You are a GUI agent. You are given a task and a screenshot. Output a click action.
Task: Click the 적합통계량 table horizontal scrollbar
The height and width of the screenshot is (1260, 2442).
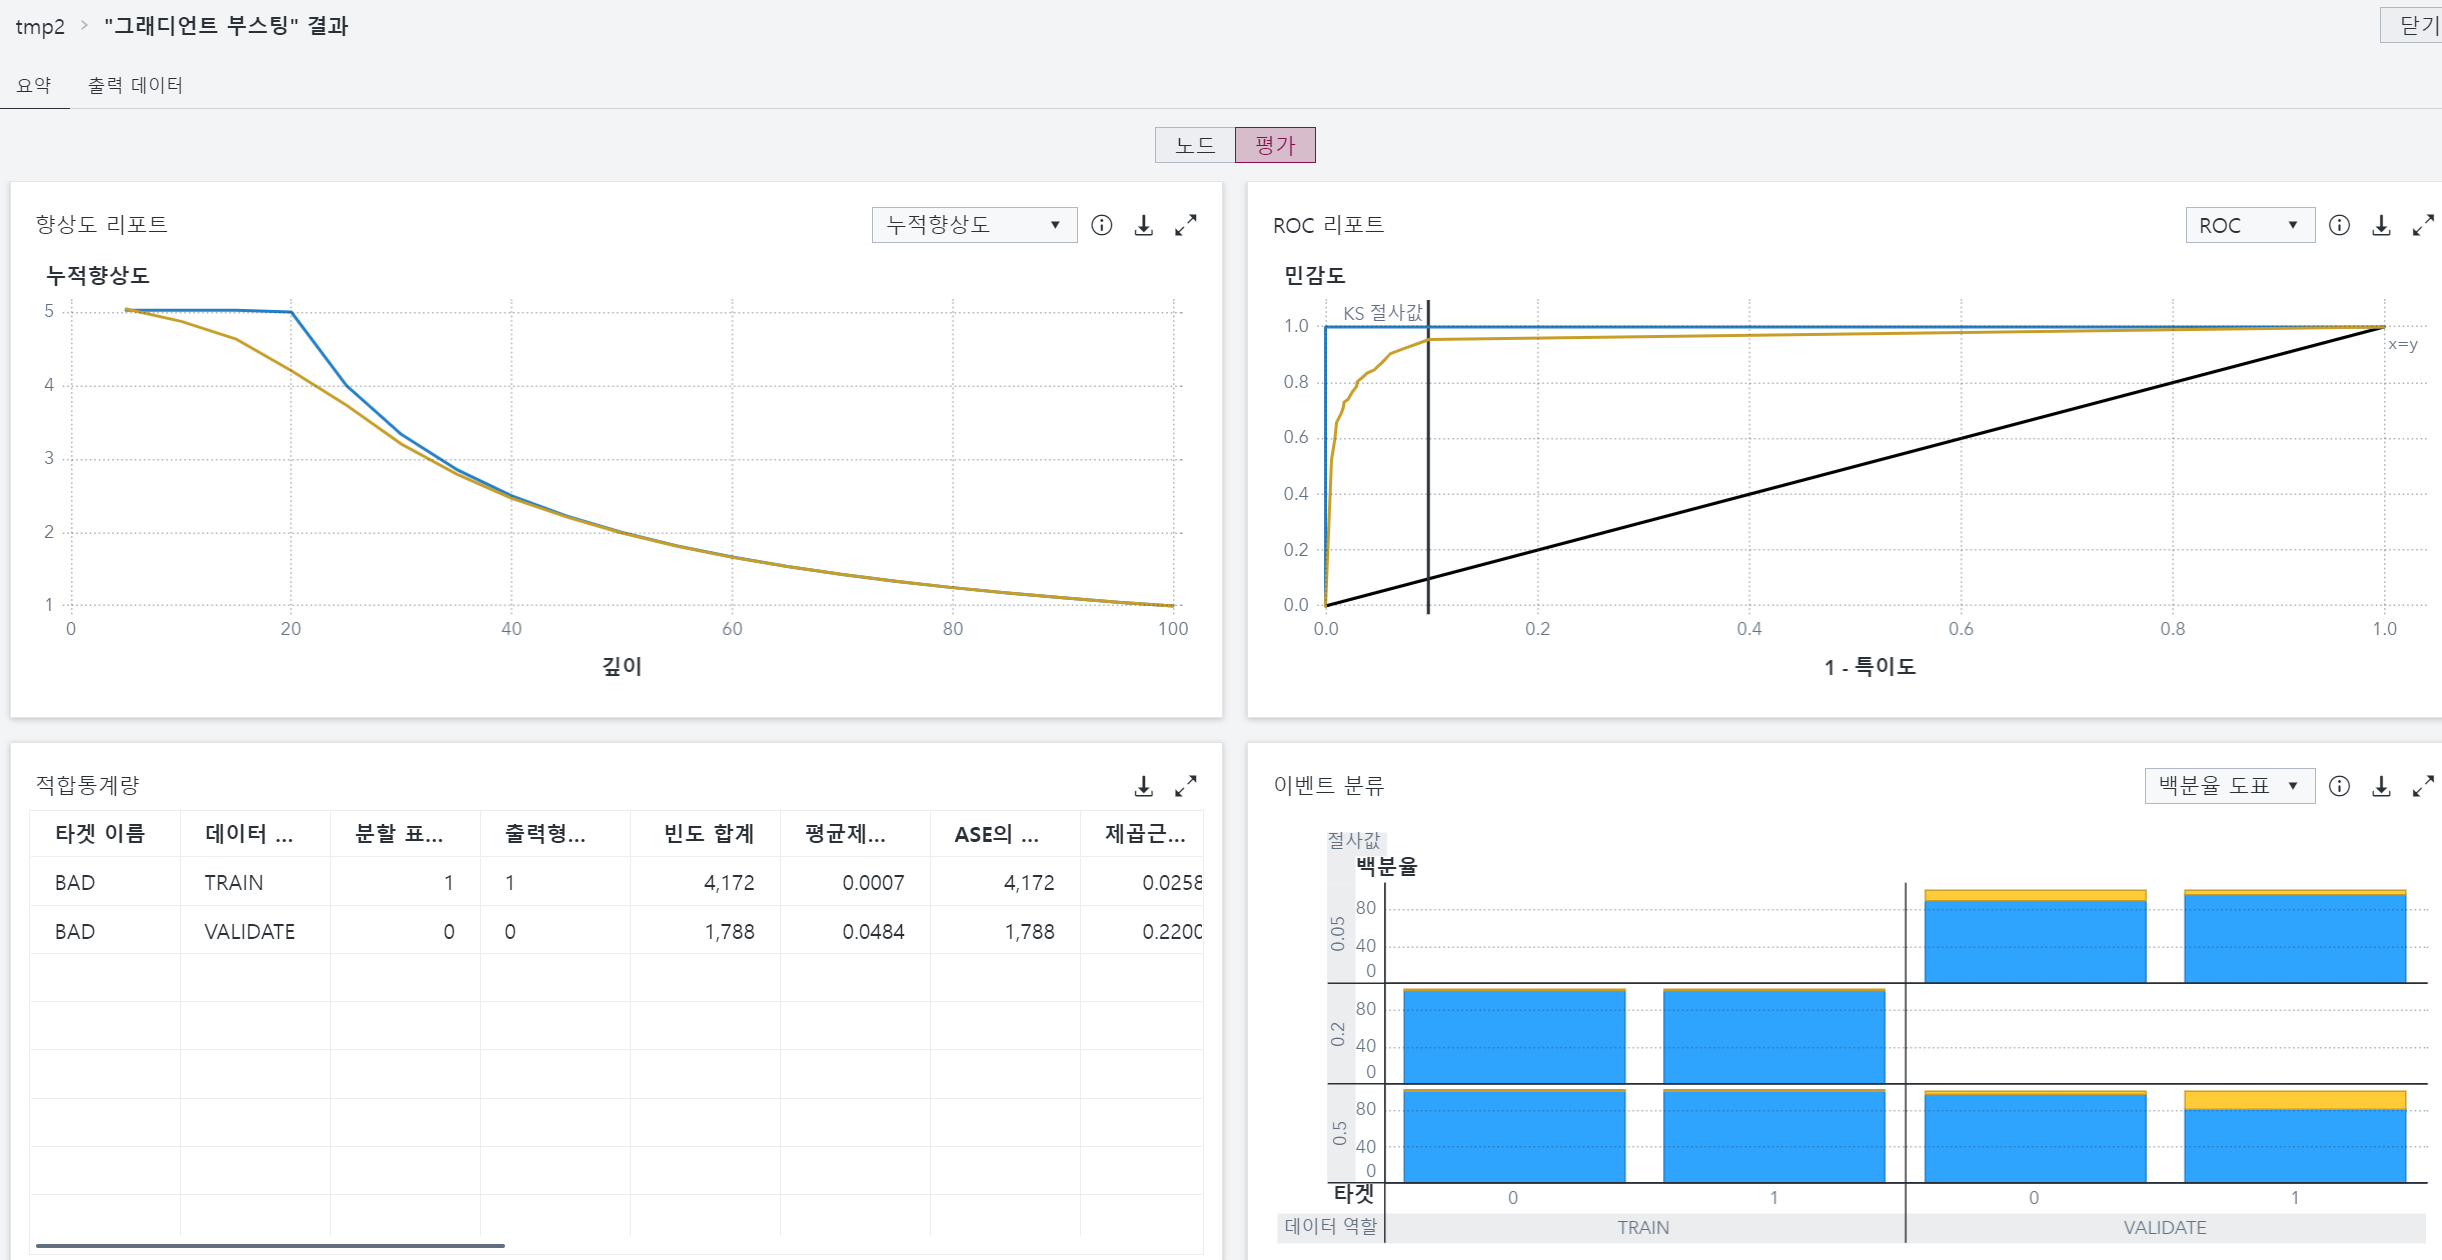[x=270, y=1246]
